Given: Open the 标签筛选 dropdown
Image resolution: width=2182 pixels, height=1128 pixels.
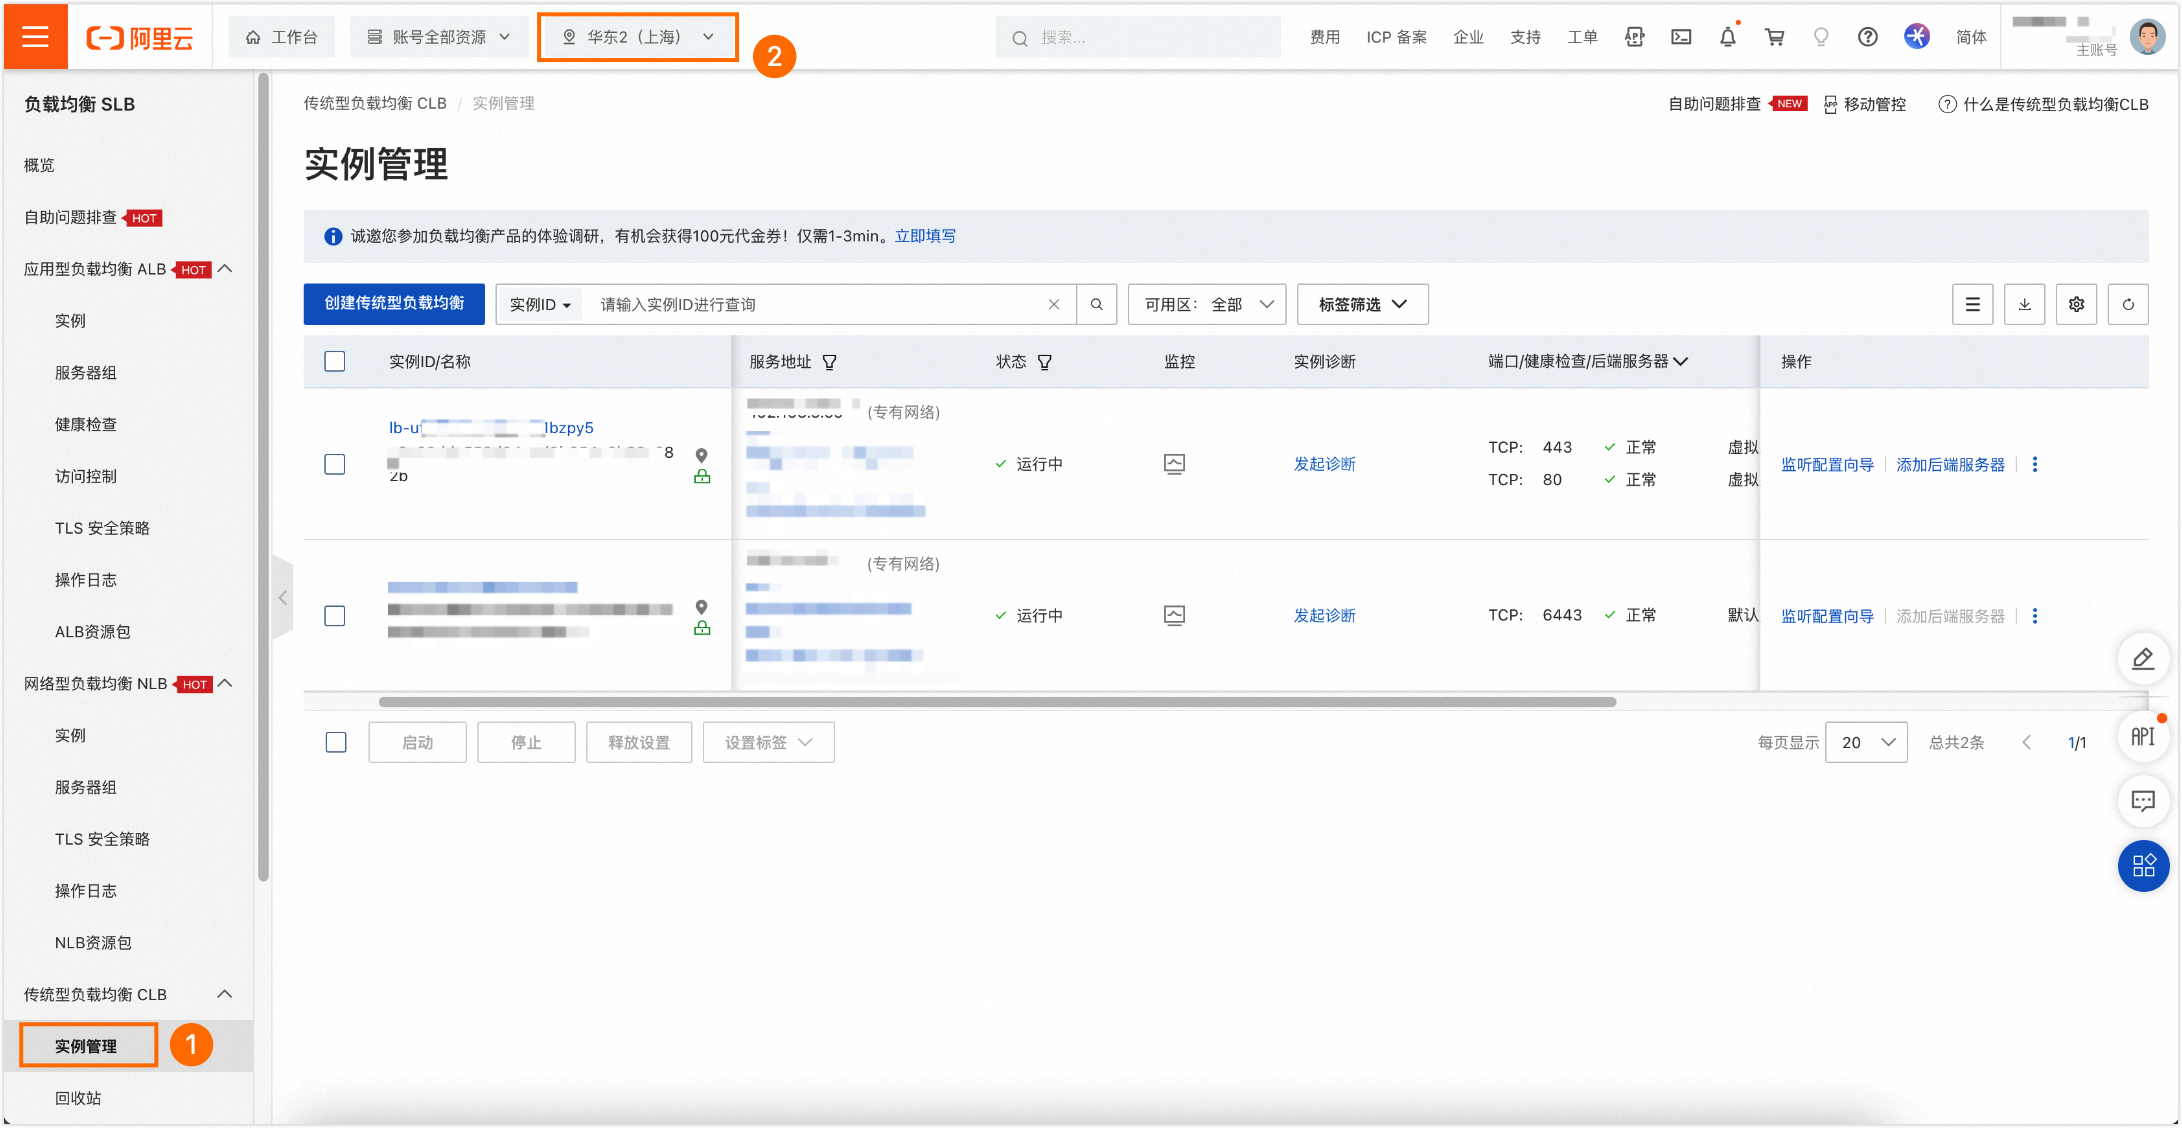Looking at the screenshot, I should (x=1362, y=304).
